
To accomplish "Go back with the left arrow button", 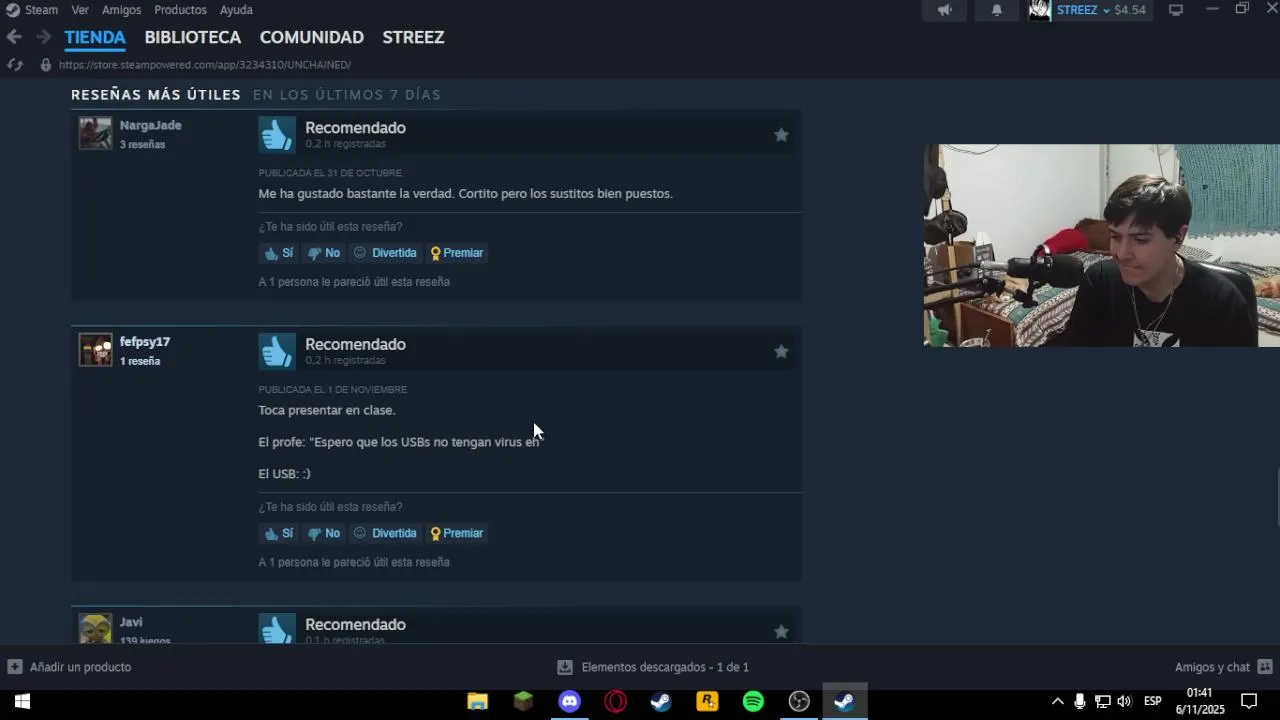I will pos(14,37).
